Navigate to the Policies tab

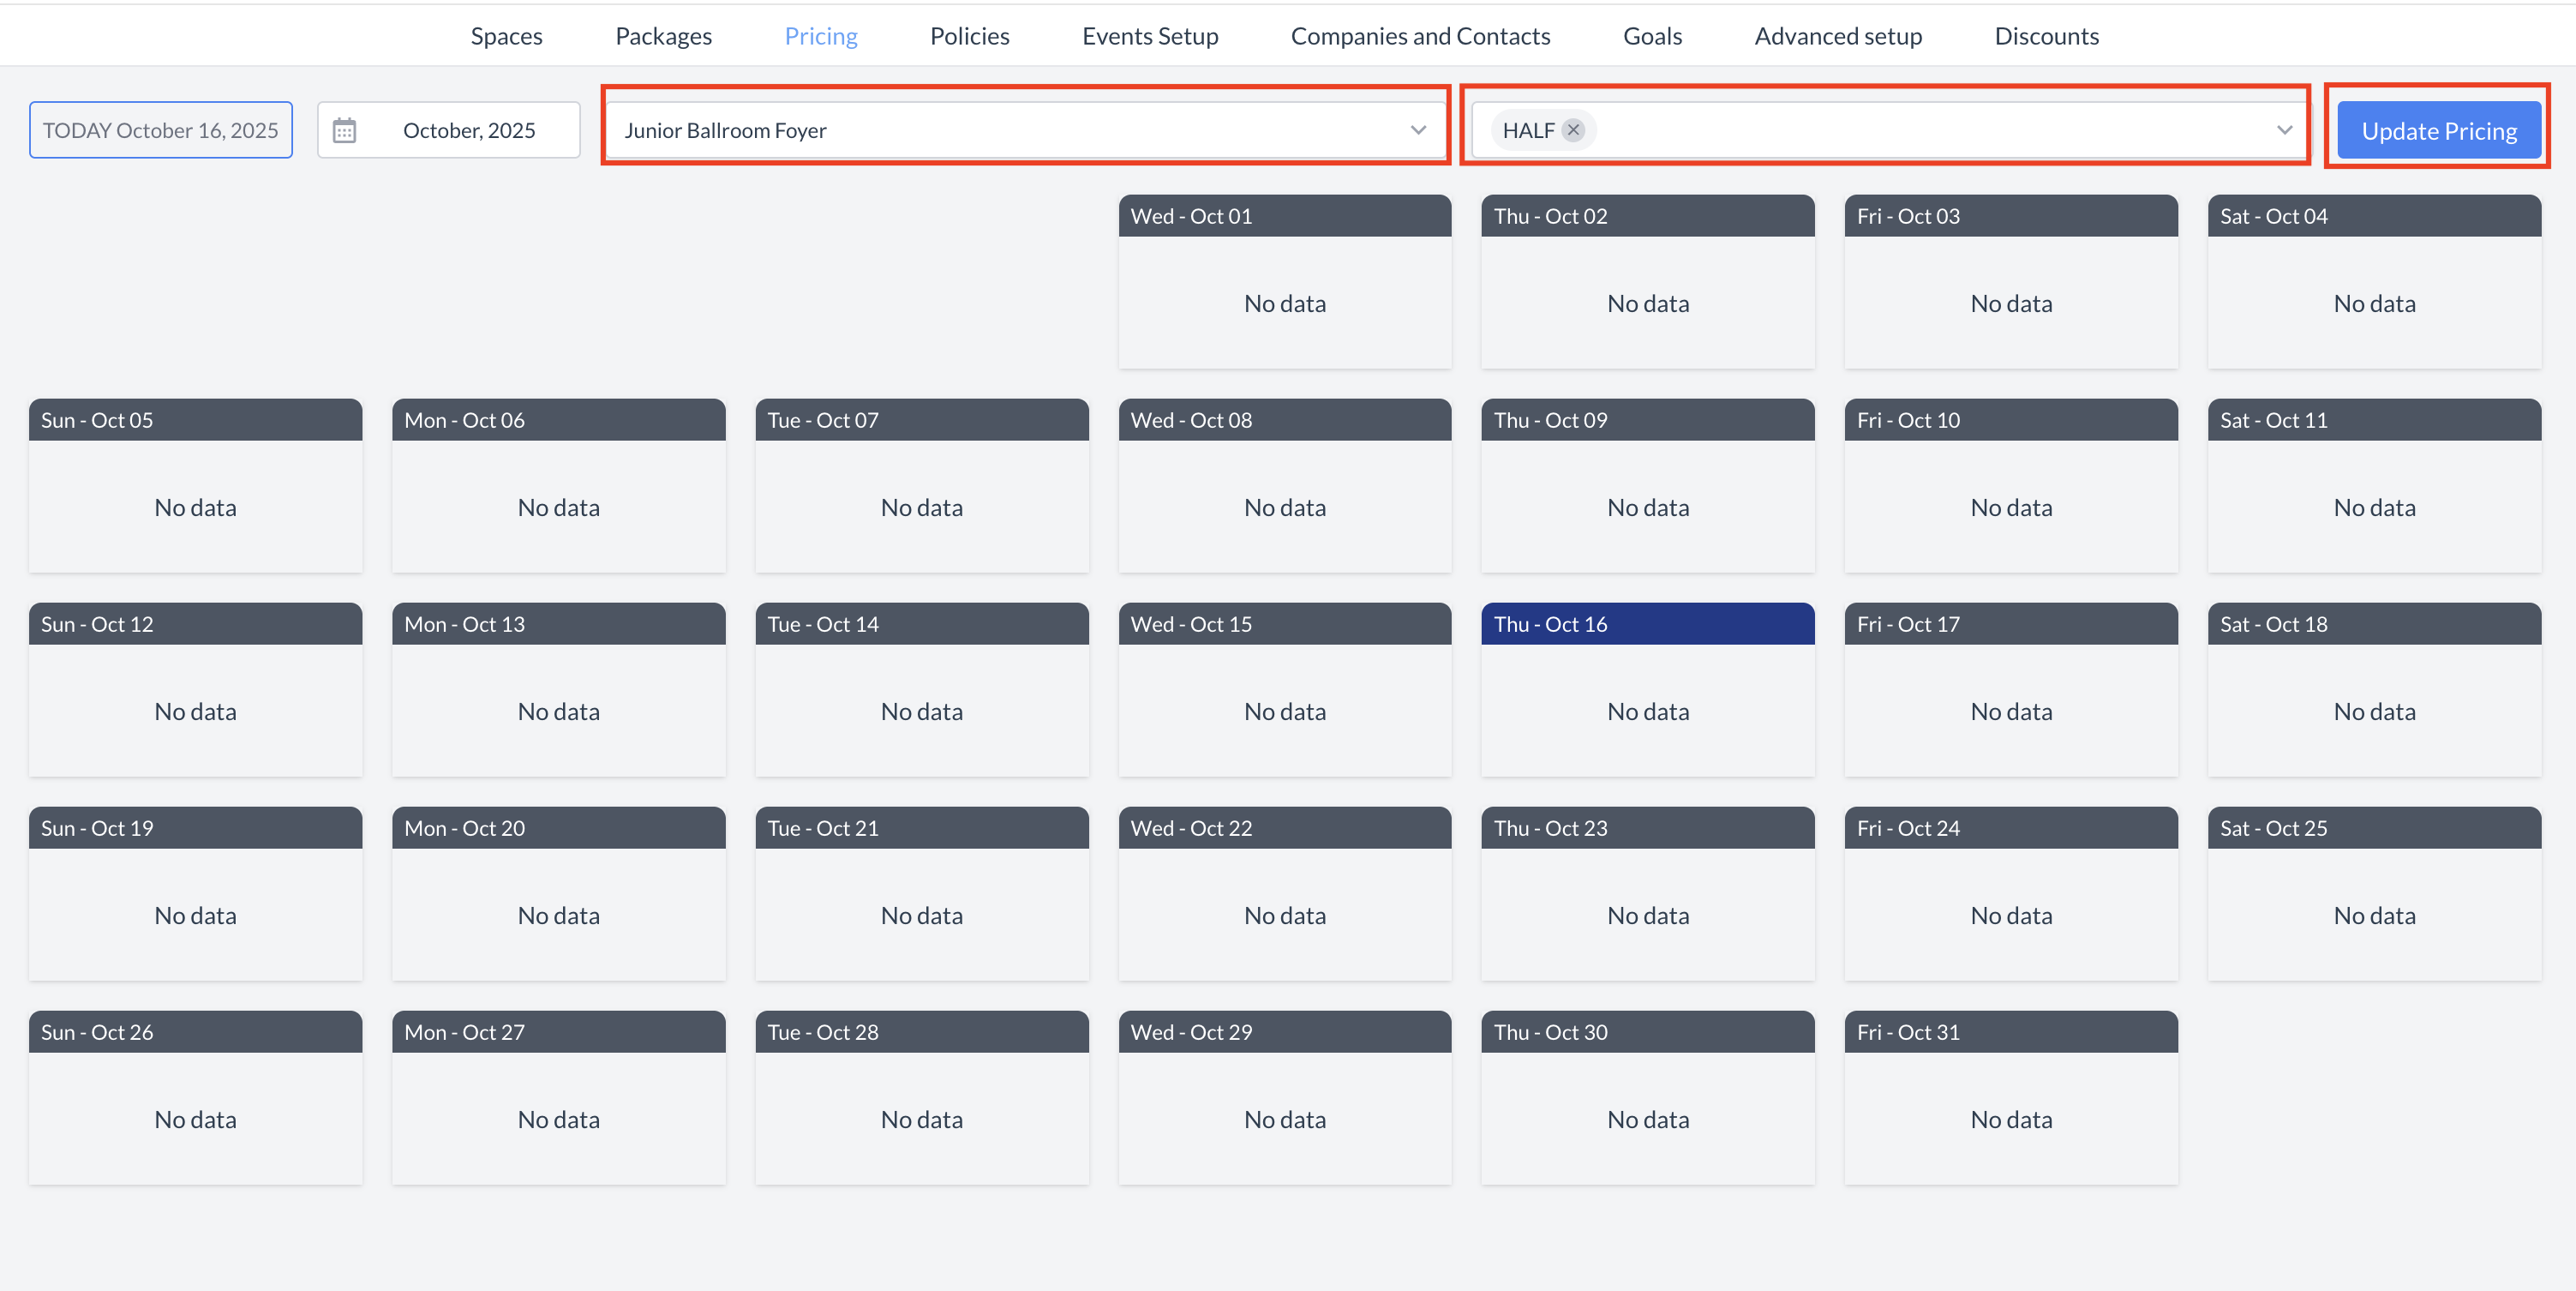[x=968, y=35]
